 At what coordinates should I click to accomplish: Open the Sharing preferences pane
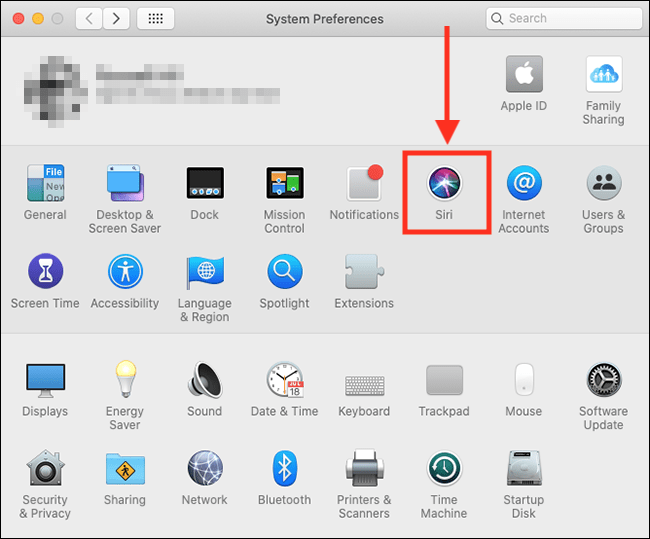[x=125, y=469]
